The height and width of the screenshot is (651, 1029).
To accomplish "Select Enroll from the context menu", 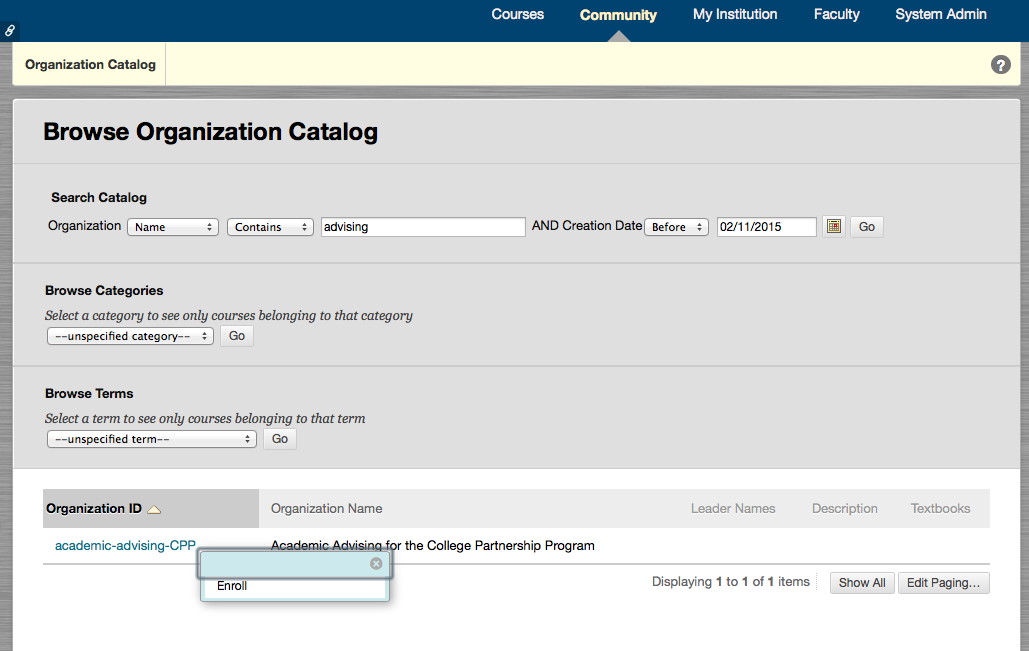I will tap(232, 586).
